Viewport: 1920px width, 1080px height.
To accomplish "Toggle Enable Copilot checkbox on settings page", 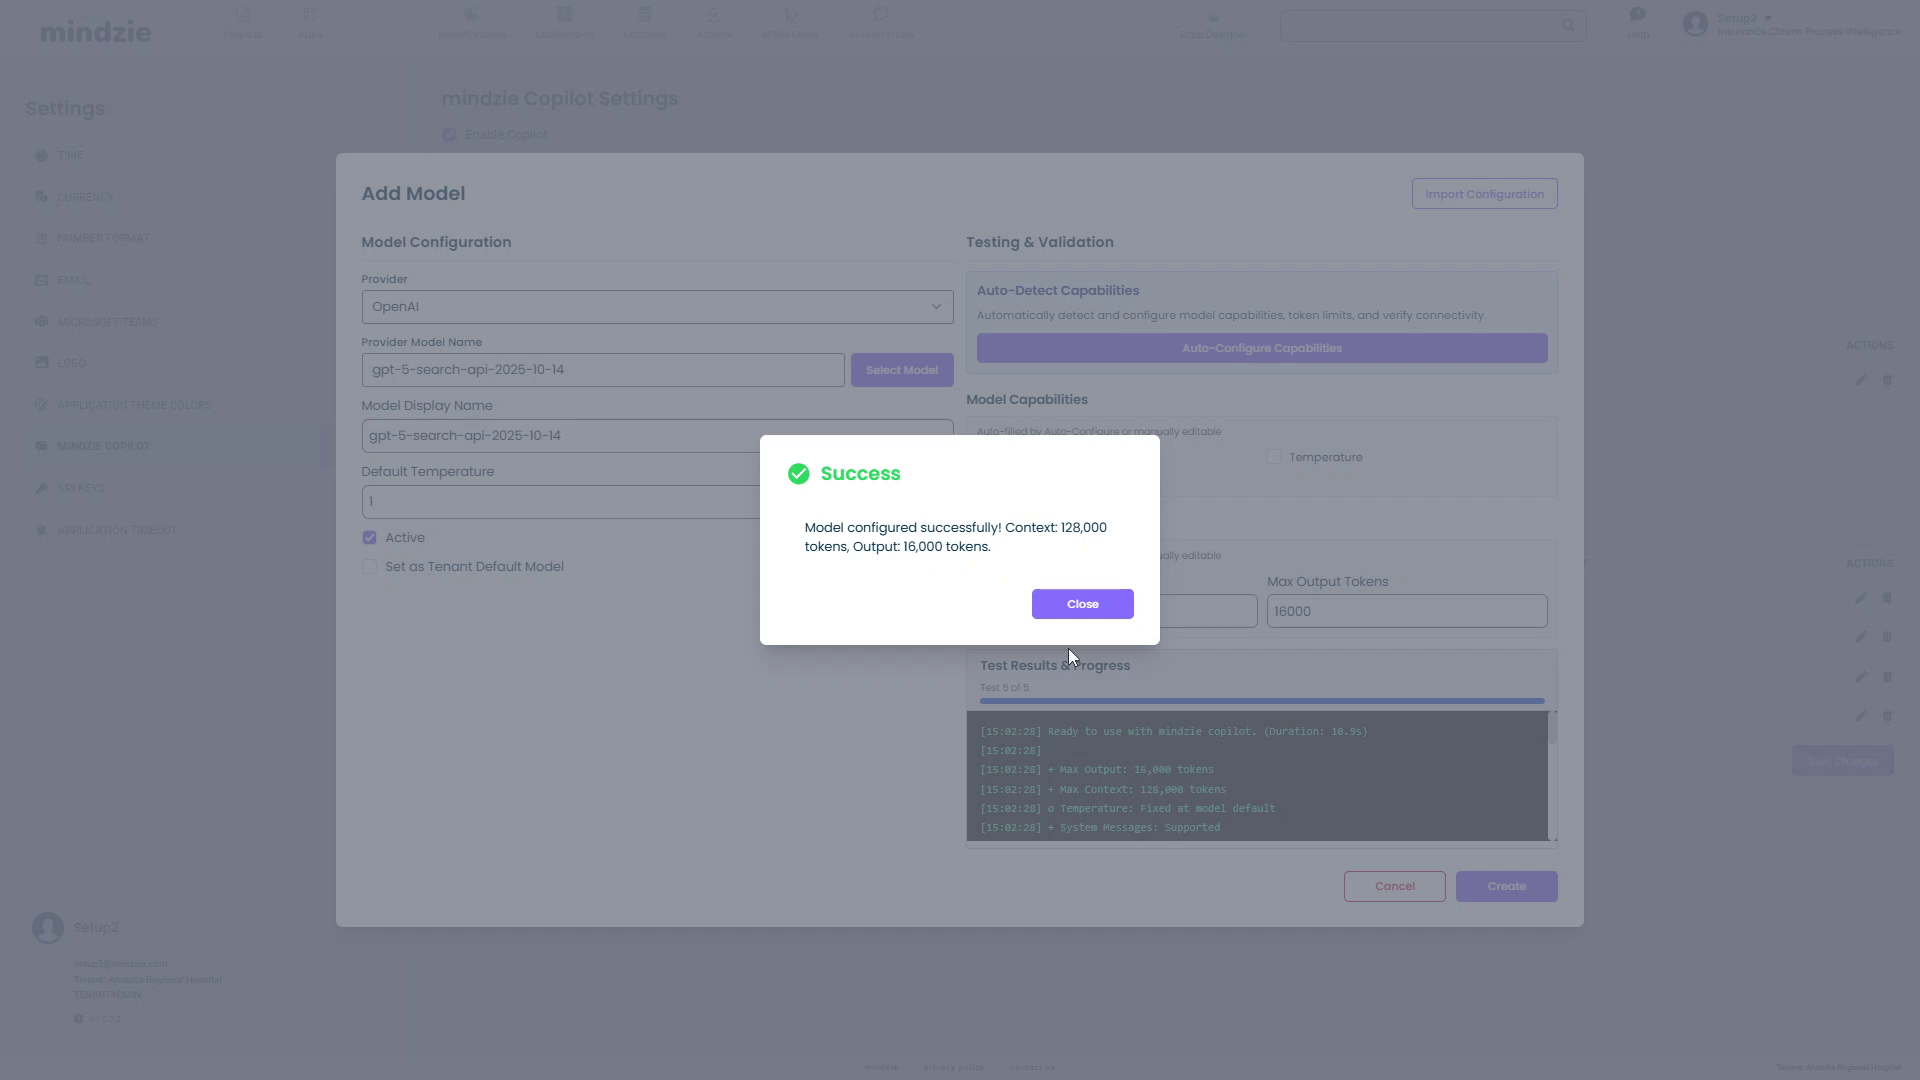I will click(449, 135).
